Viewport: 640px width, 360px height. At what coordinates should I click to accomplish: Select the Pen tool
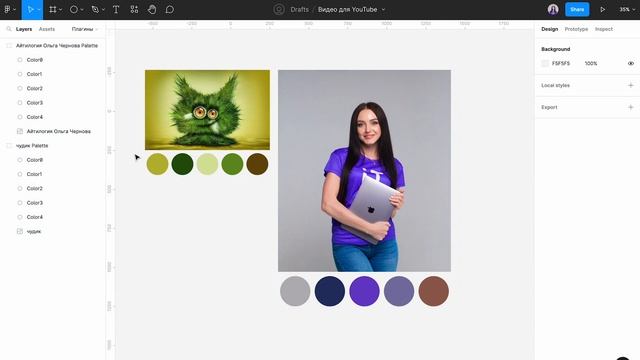95,9
